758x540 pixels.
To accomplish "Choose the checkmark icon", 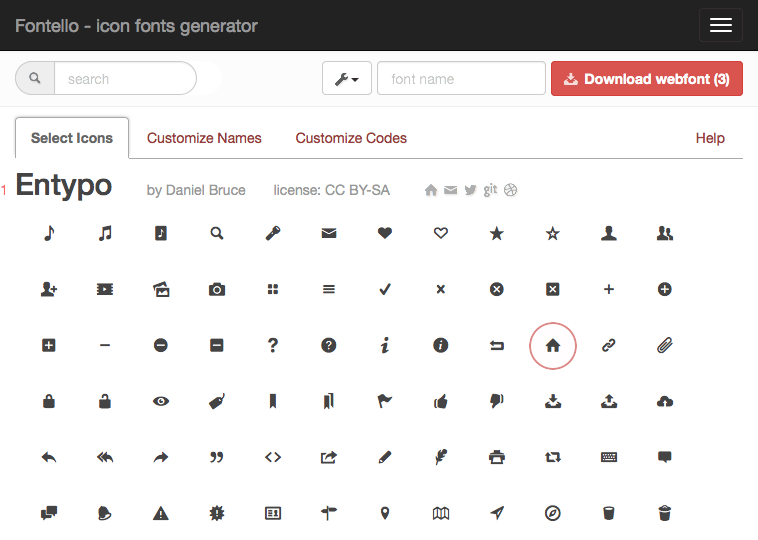I will coord(385,289).
